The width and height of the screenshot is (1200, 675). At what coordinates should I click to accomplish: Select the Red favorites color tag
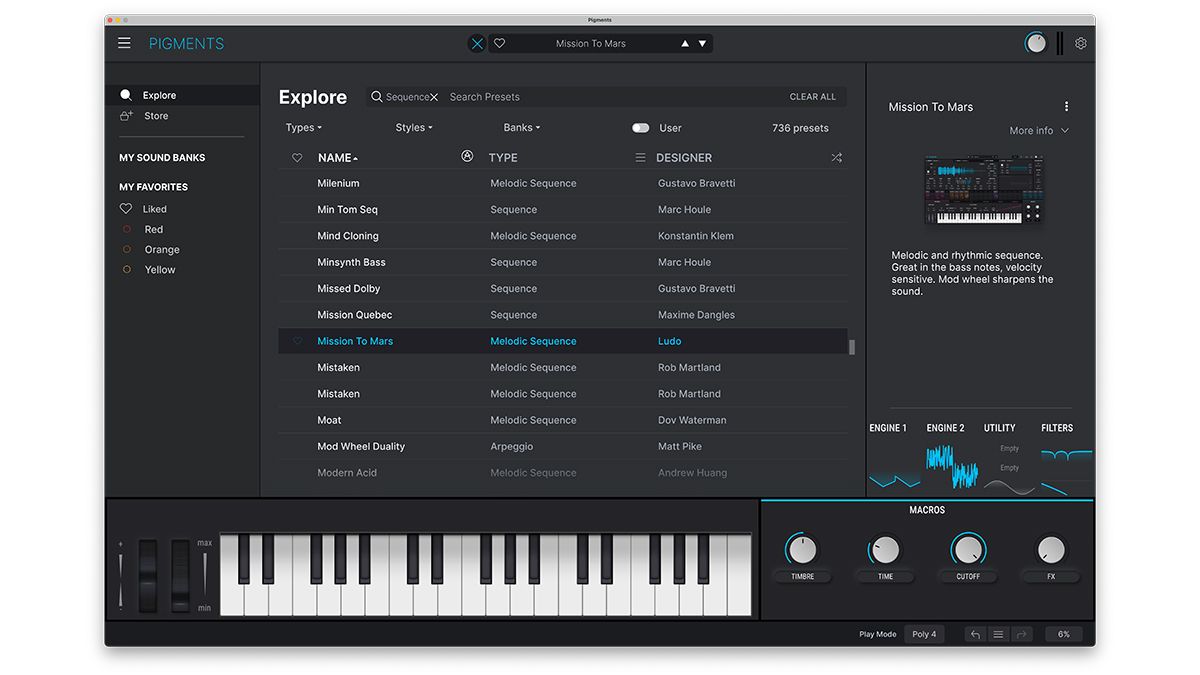click(x=127, y=229)
